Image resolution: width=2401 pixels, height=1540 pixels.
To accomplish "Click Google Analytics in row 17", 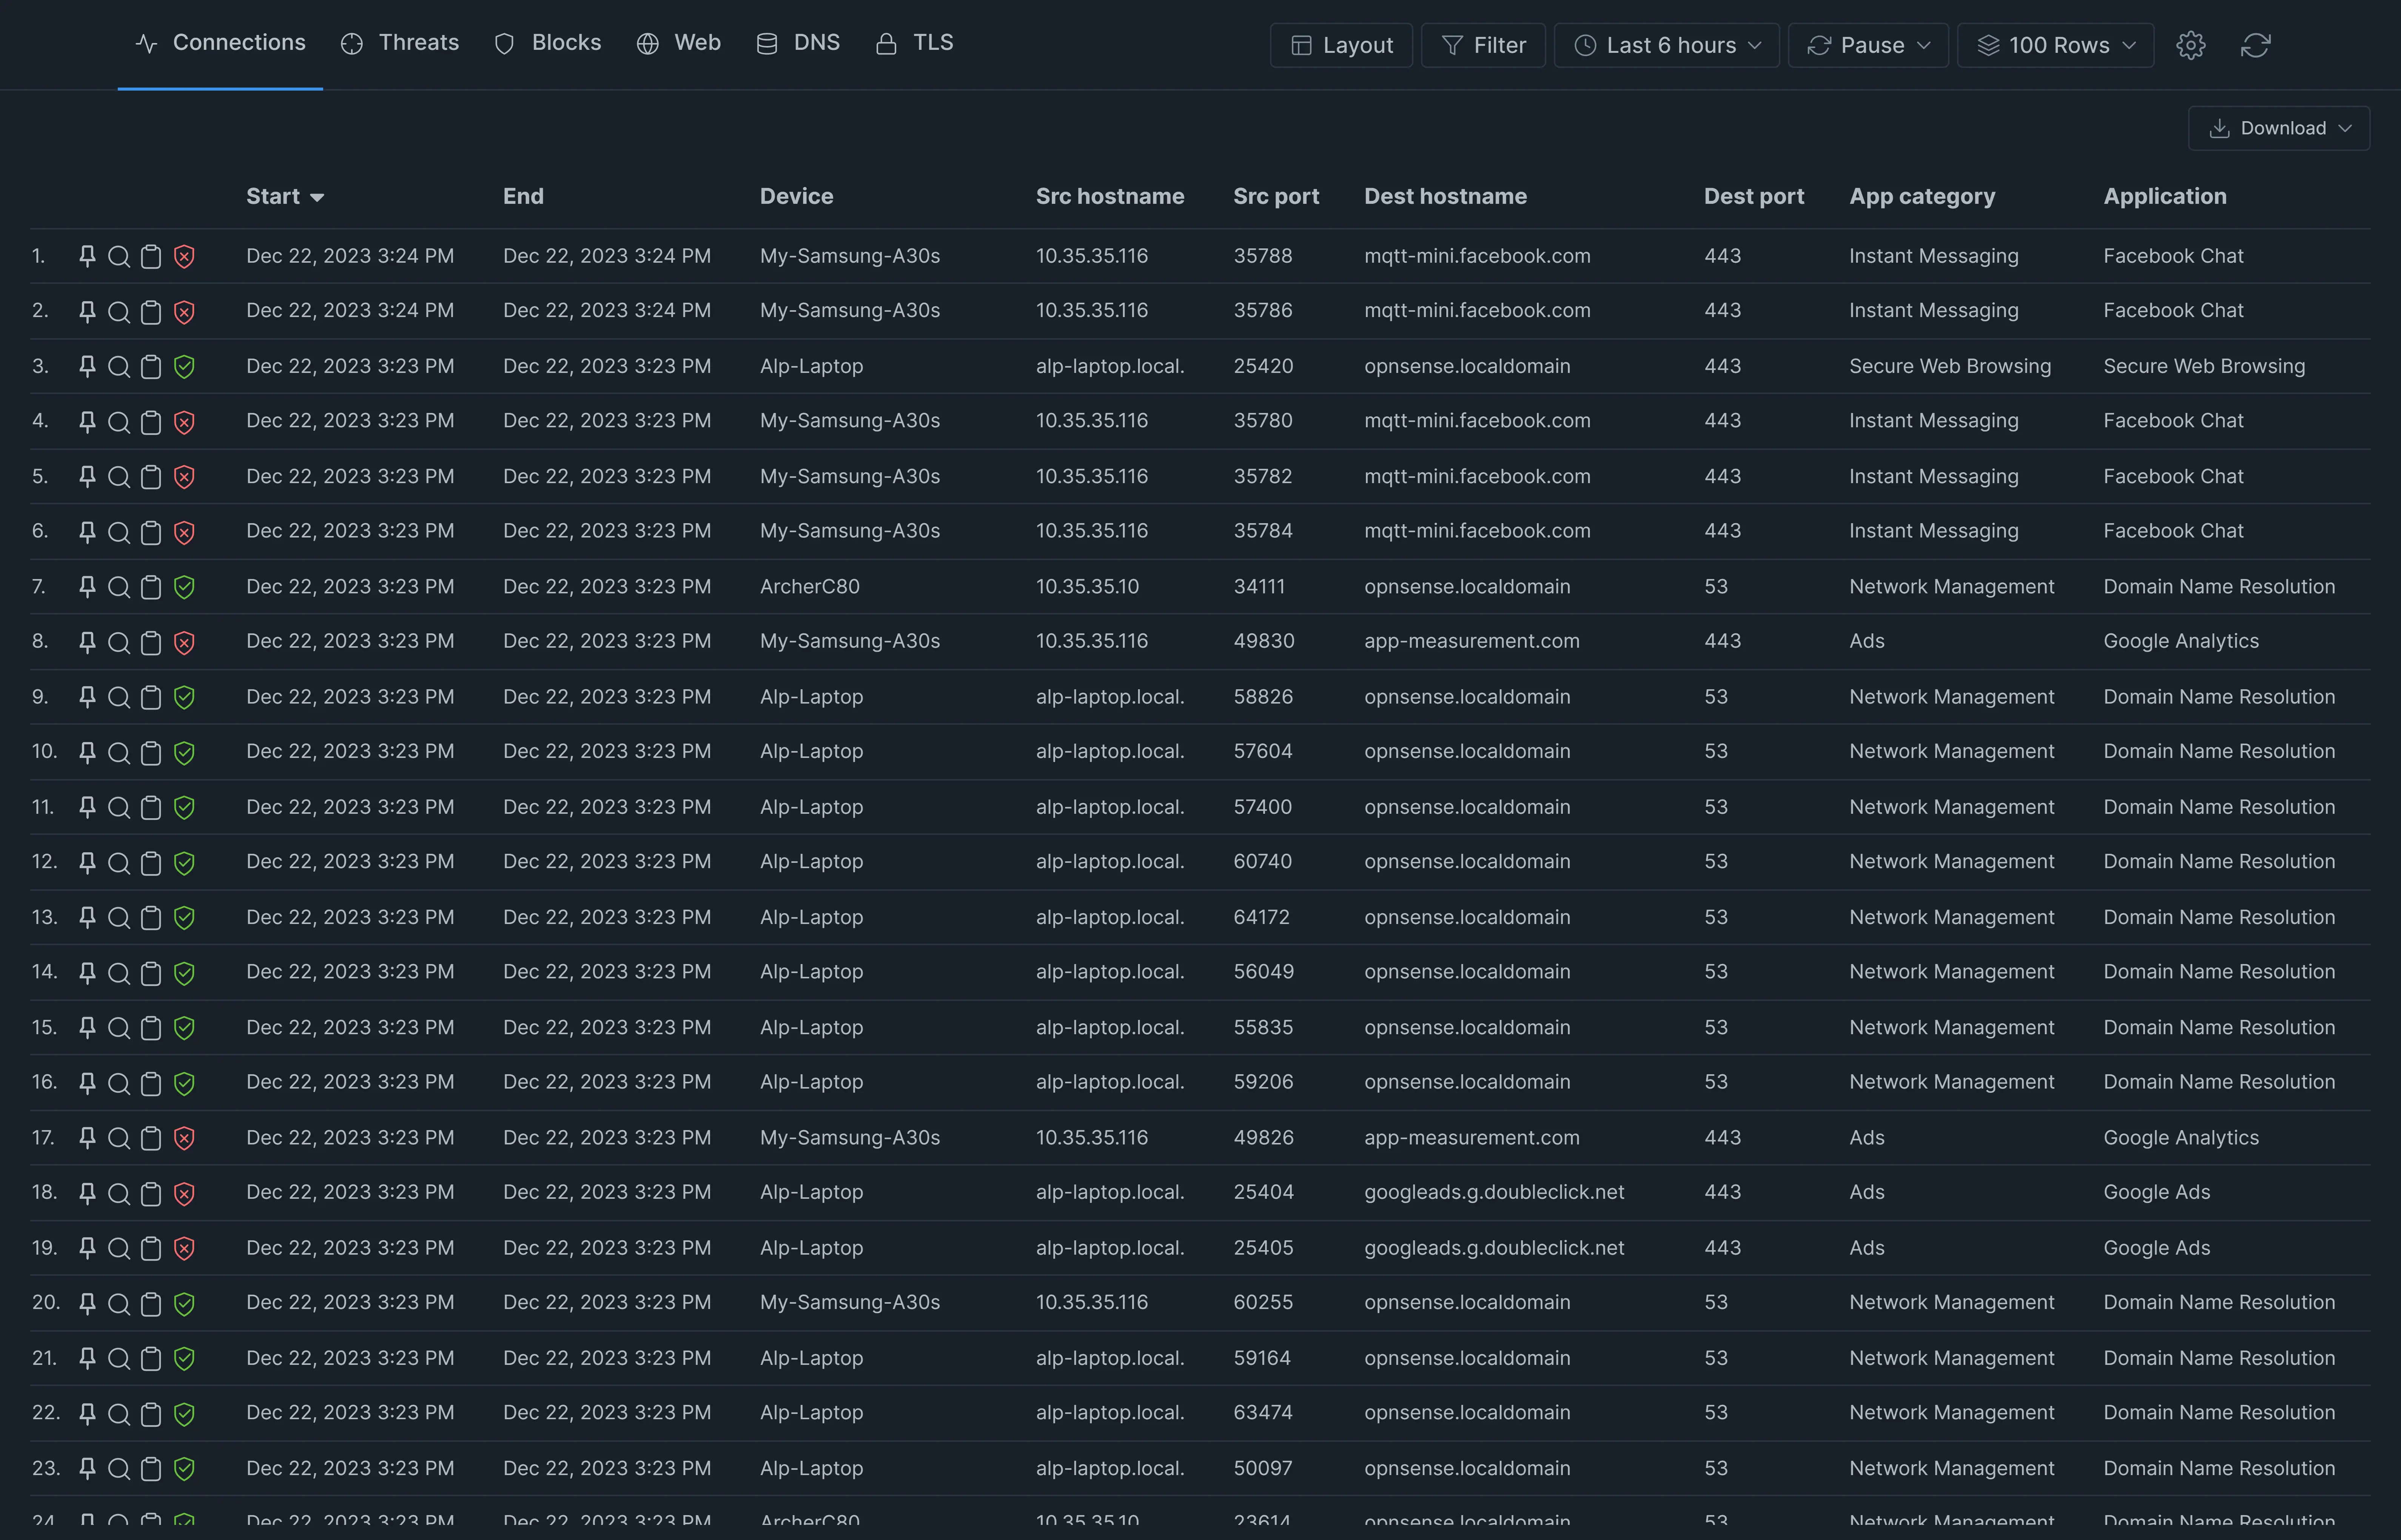I will click(2181, 1138).
